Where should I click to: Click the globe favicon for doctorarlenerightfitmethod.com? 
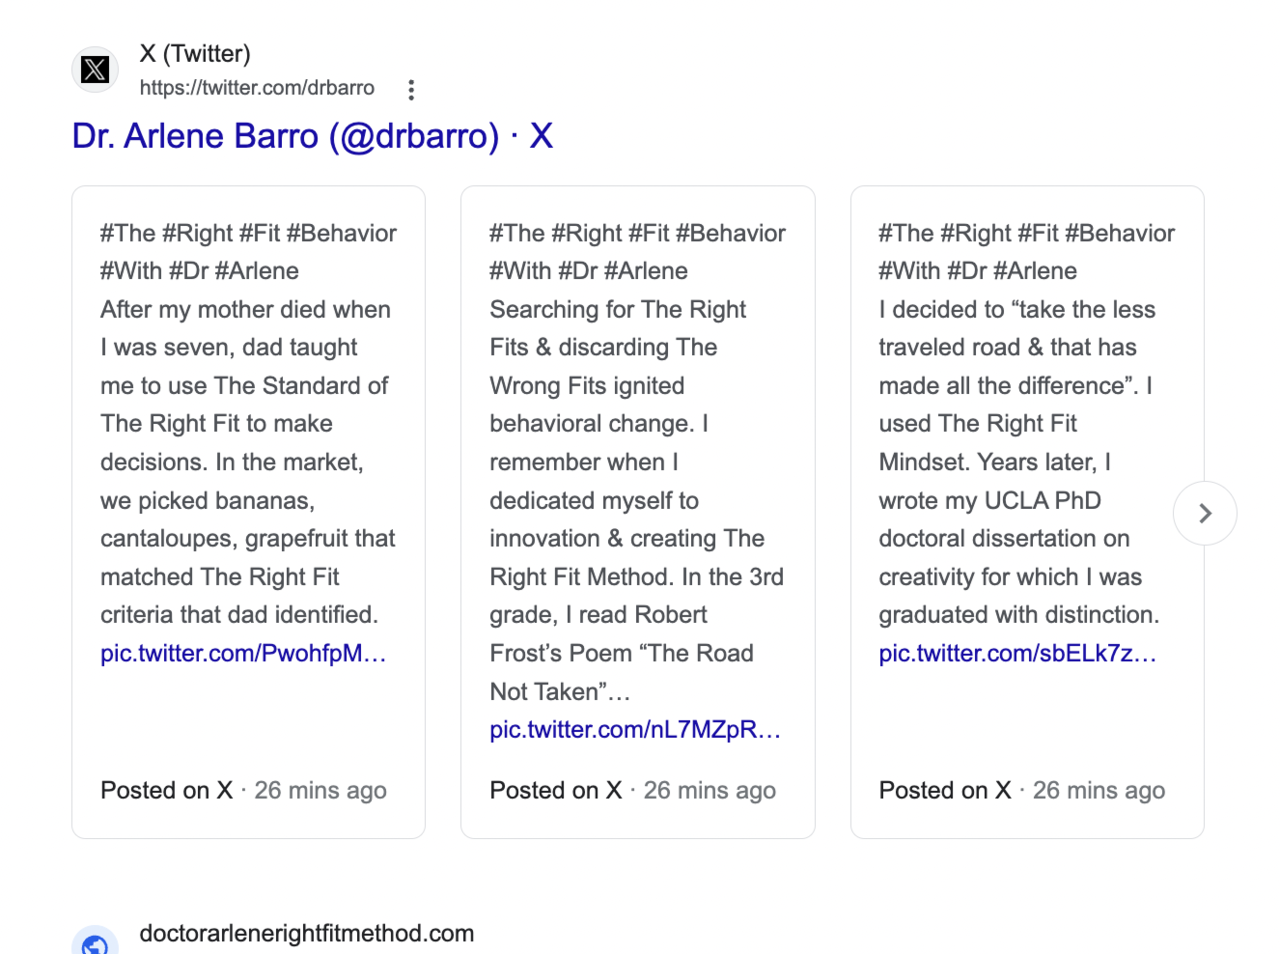click(95, 940)
